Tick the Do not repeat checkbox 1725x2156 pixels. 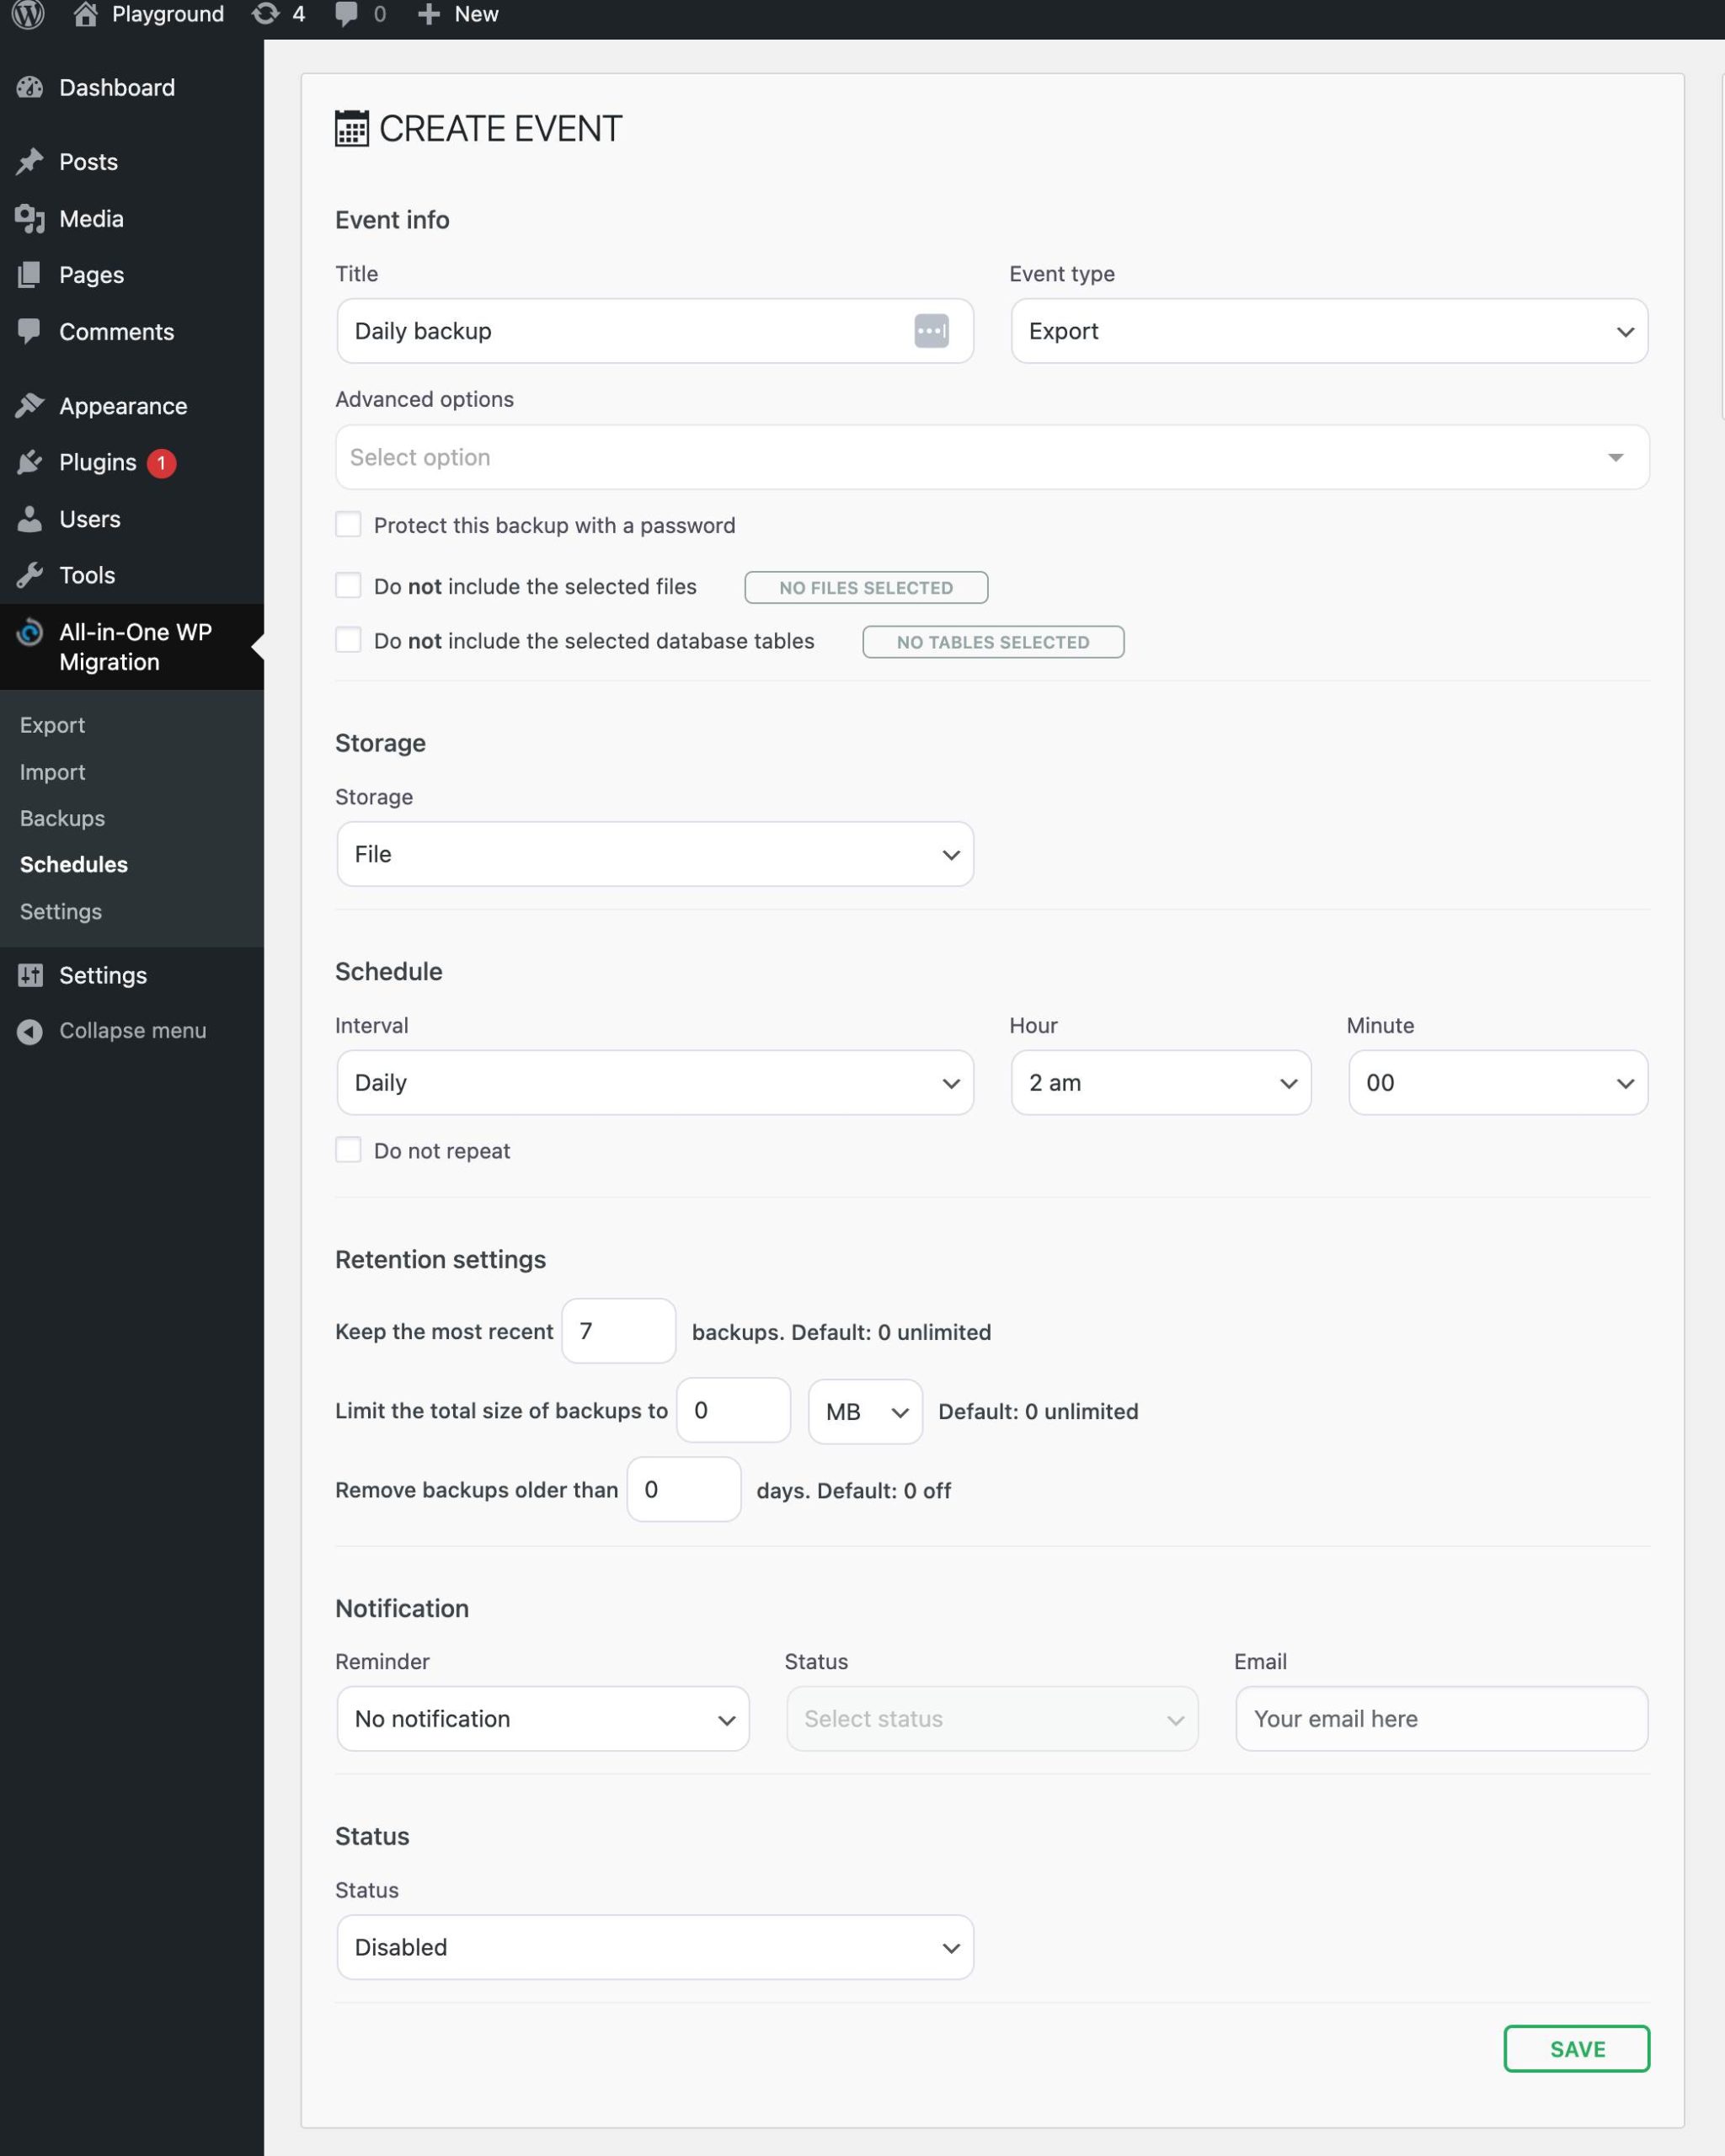click(x=348, y=1150)
